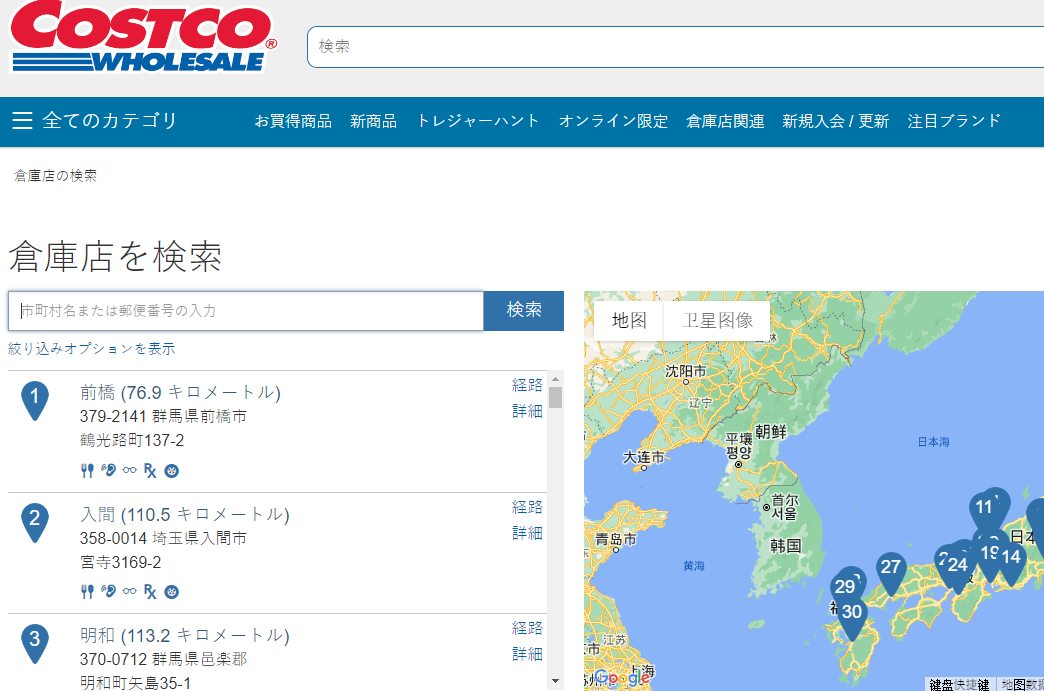Click the hearing aid icon under 入間

point(108,591)
